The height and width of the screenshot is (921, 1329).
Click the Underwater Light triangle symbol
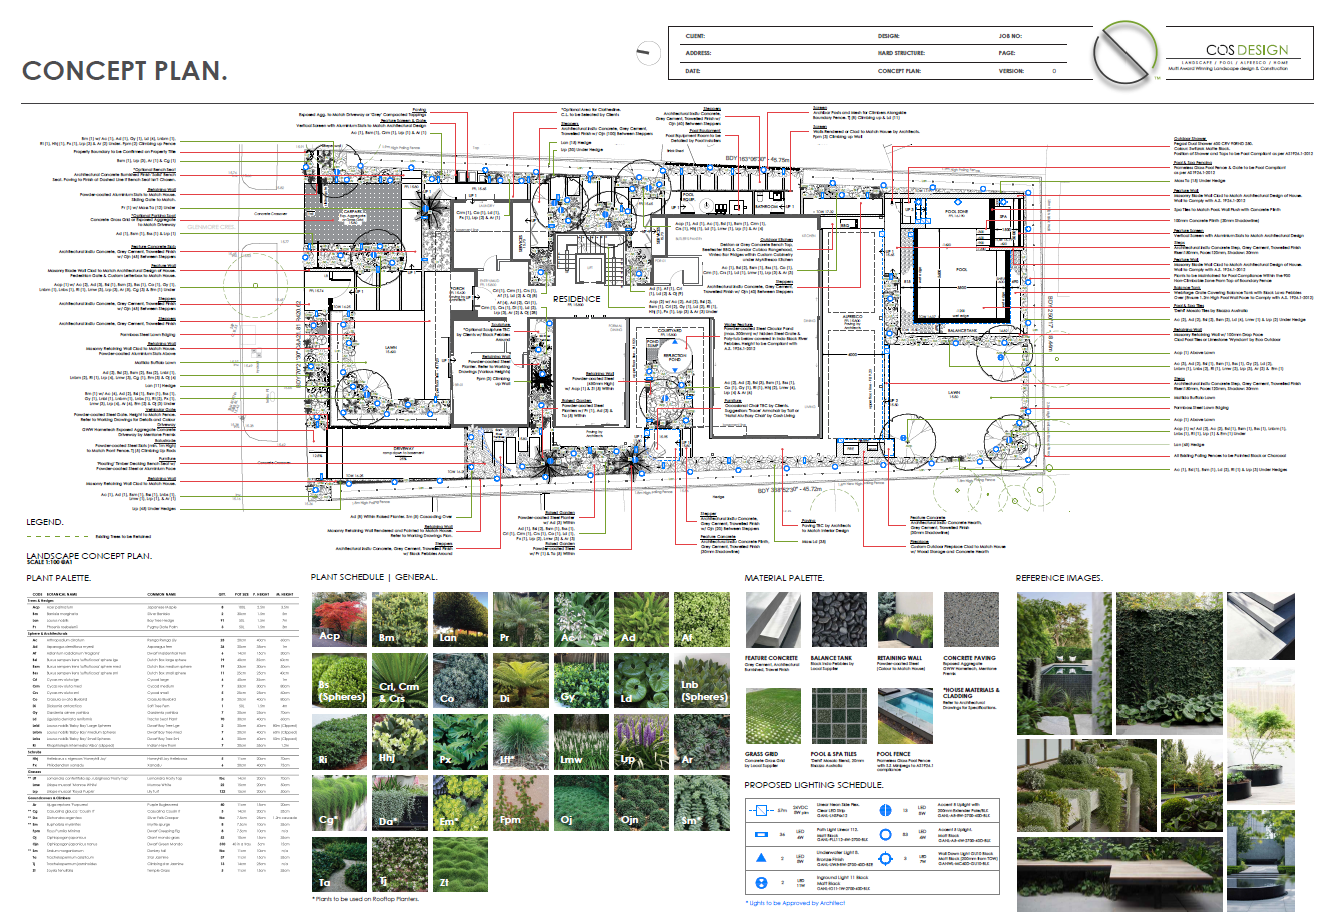(x=761, y=856)
